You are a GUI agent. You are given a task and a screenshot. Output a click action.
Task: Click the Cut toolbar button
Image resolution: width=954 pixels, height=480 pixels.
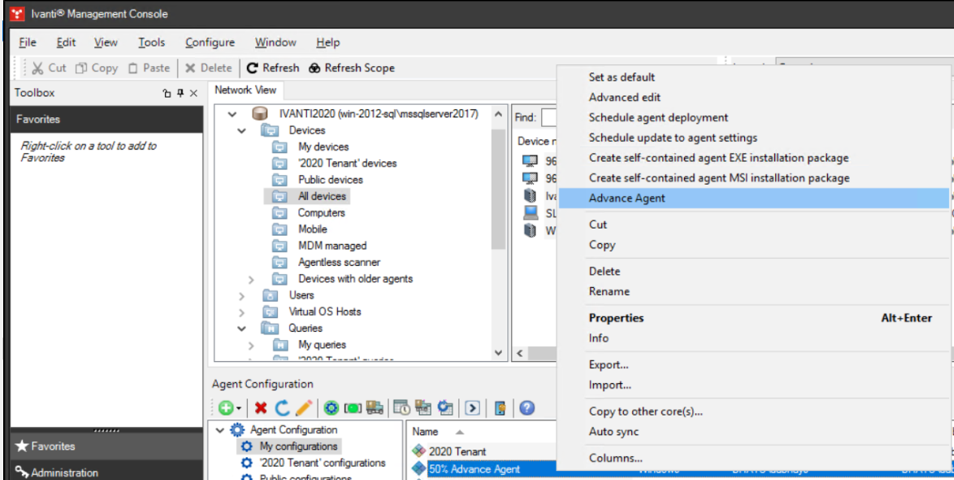click(49, 68)
